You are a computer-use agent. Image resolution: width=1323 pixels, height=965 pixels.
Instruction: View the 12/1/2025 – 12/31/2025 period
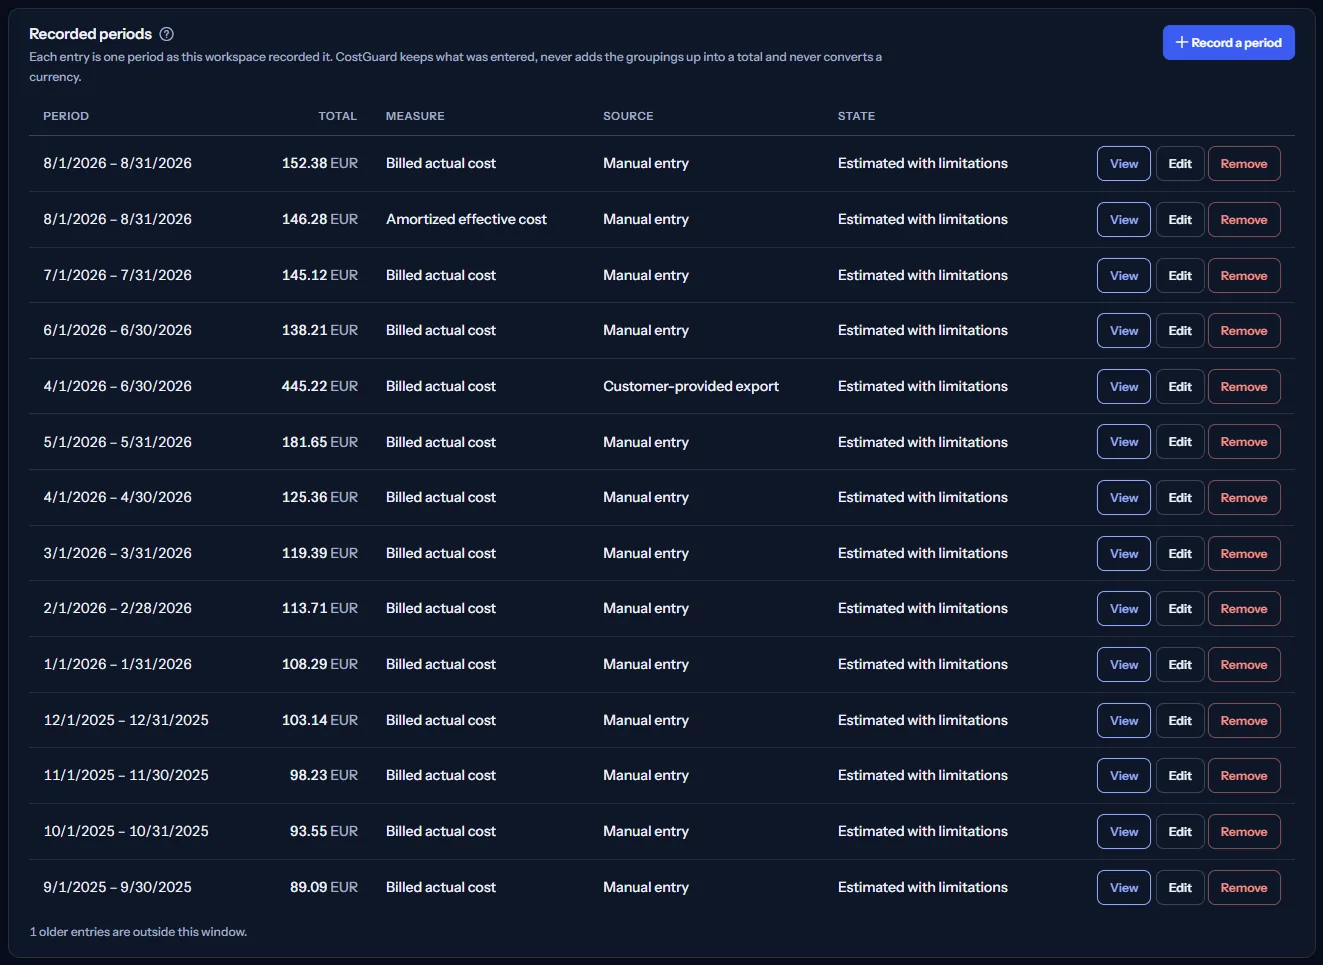point(1124,721)
